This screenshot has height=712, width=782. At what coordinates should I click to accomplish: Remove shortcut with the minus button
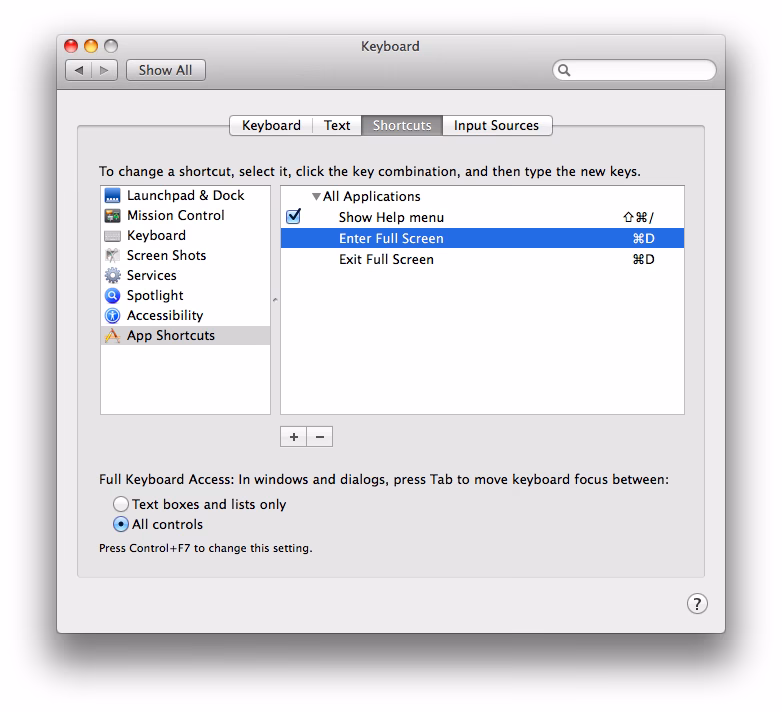[320, 437]
